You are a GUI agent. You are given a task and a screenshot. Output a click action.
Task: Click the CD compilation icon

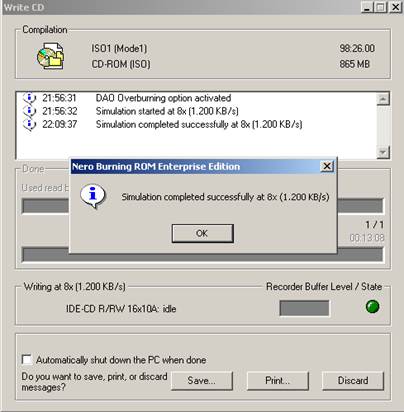pyautogui.click(x=50, y=56)
